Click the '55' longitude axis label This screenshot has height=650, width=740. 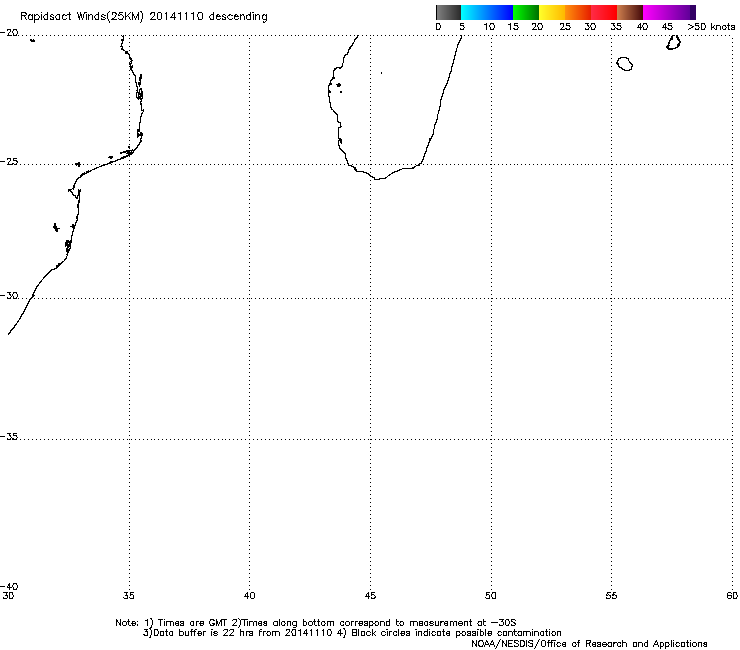tap(611, 596)
